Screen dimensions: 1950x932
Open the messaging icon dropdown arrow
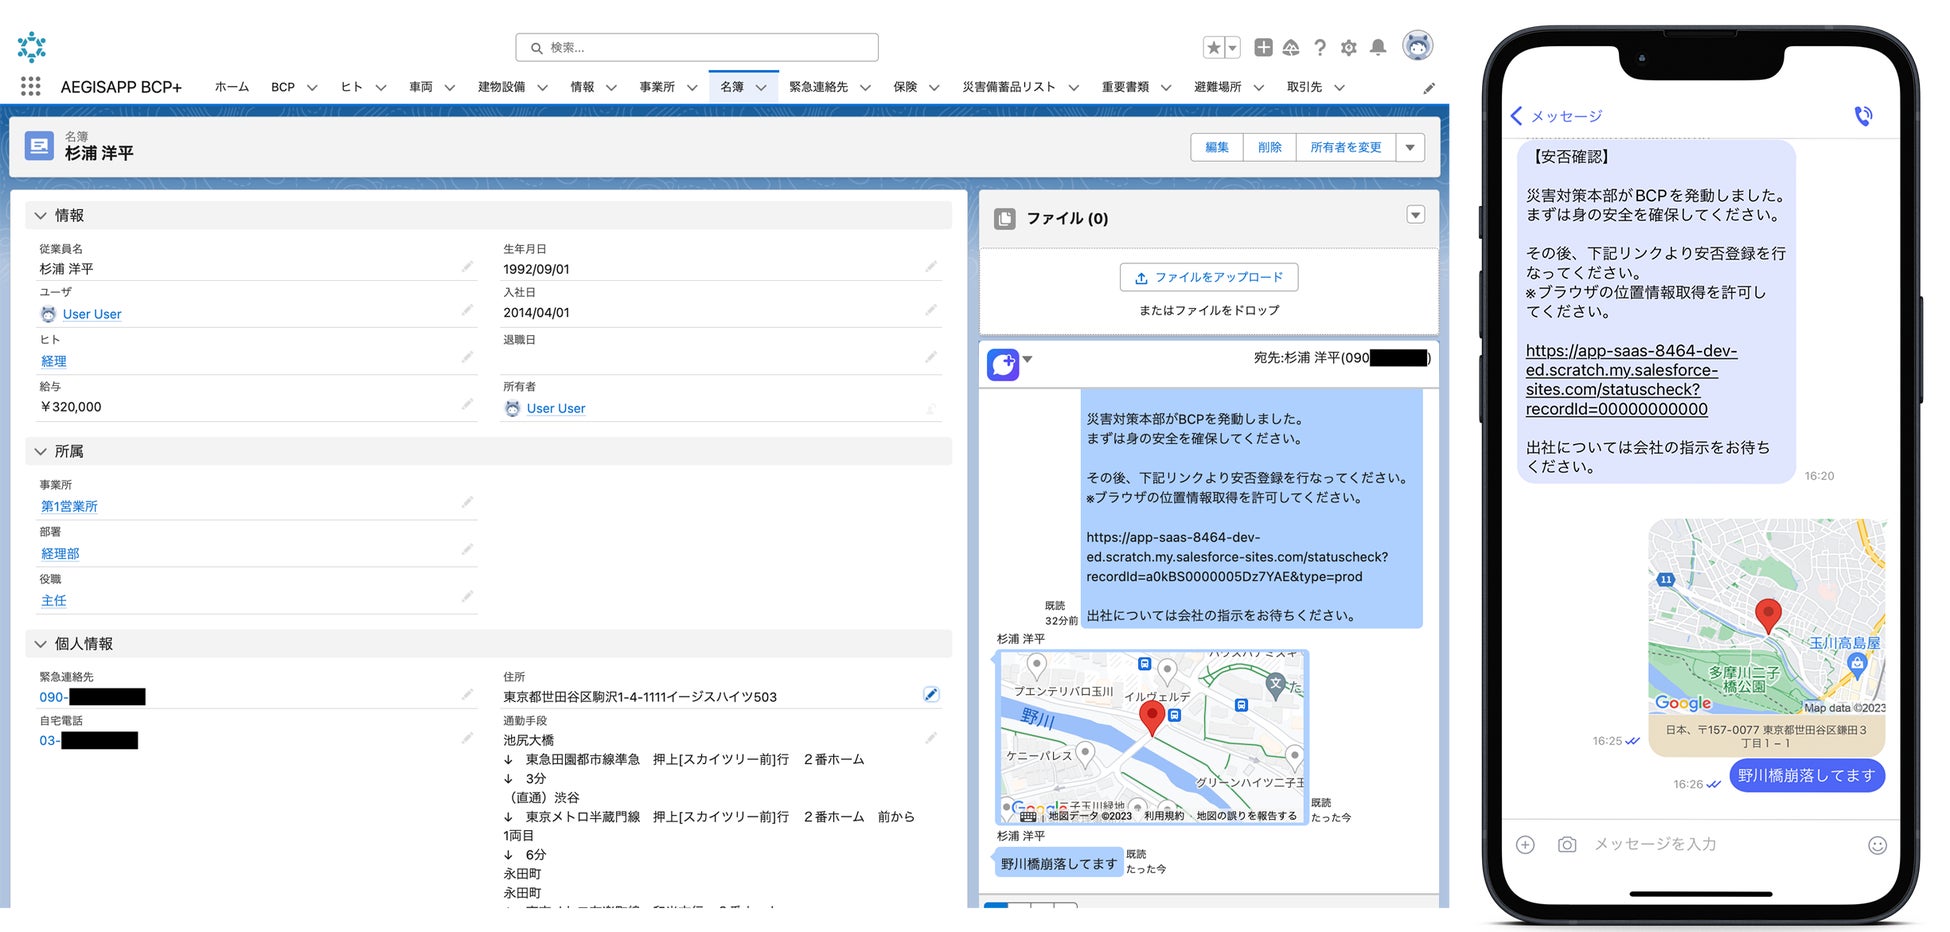point(1027,360)
